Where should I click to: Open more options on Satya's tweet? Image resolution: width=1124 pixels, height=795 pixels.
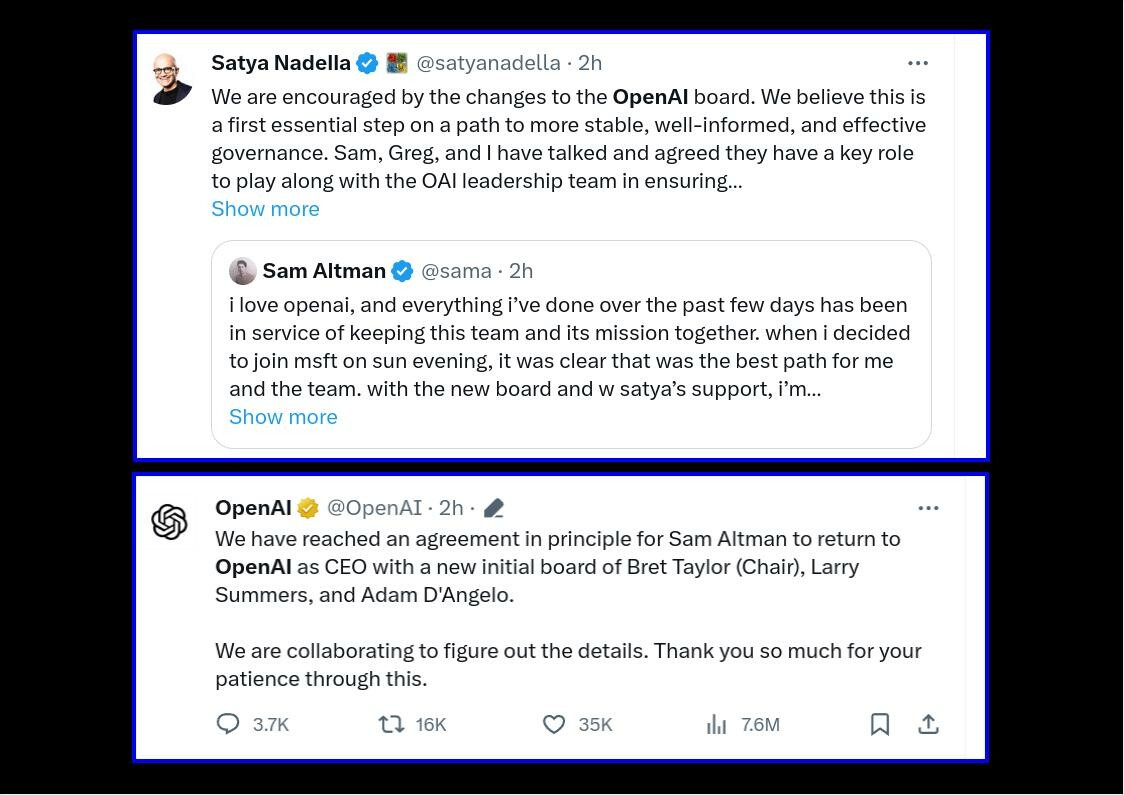pos(917,63)
